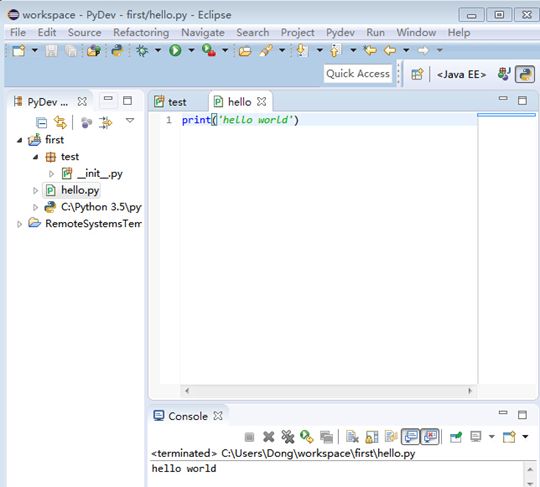
Task: Toggle Show Console on standard output change
Action: coord(411,437)
